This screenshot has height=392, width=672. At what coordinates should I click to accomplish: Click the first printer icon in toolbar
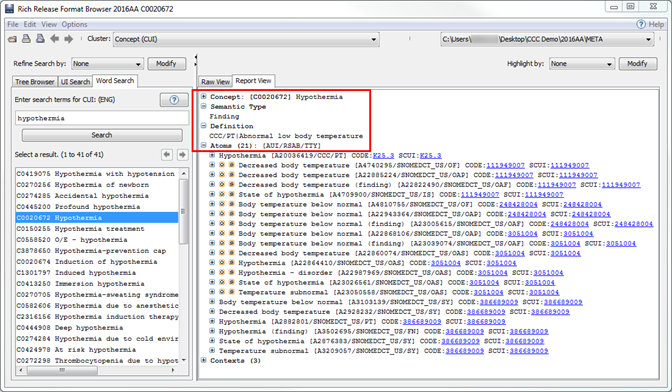click(26, 39)
